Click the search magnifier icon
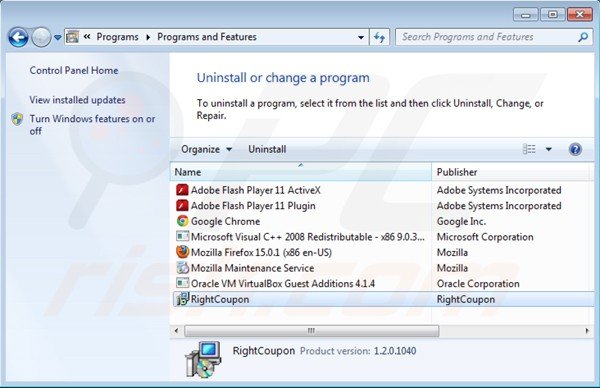The image size is (600, 388). [583, 37]
